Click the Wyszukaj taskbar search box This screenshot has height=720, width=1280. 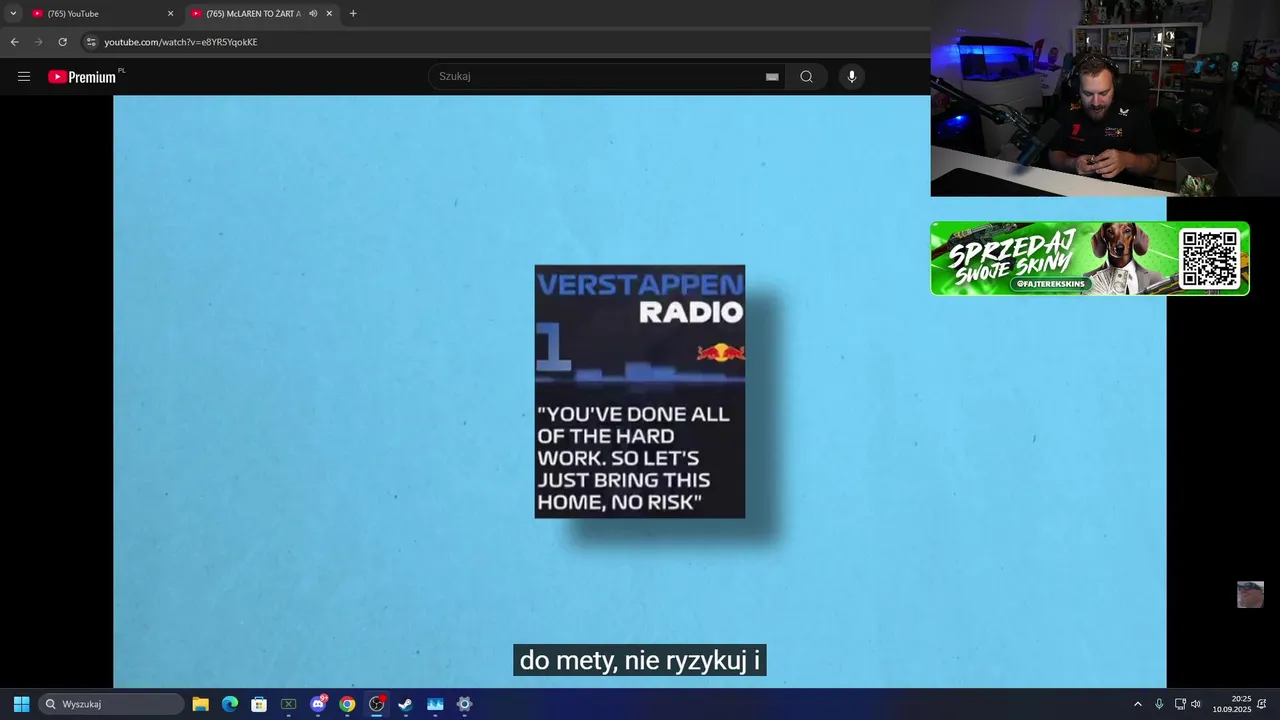point(111,704)
